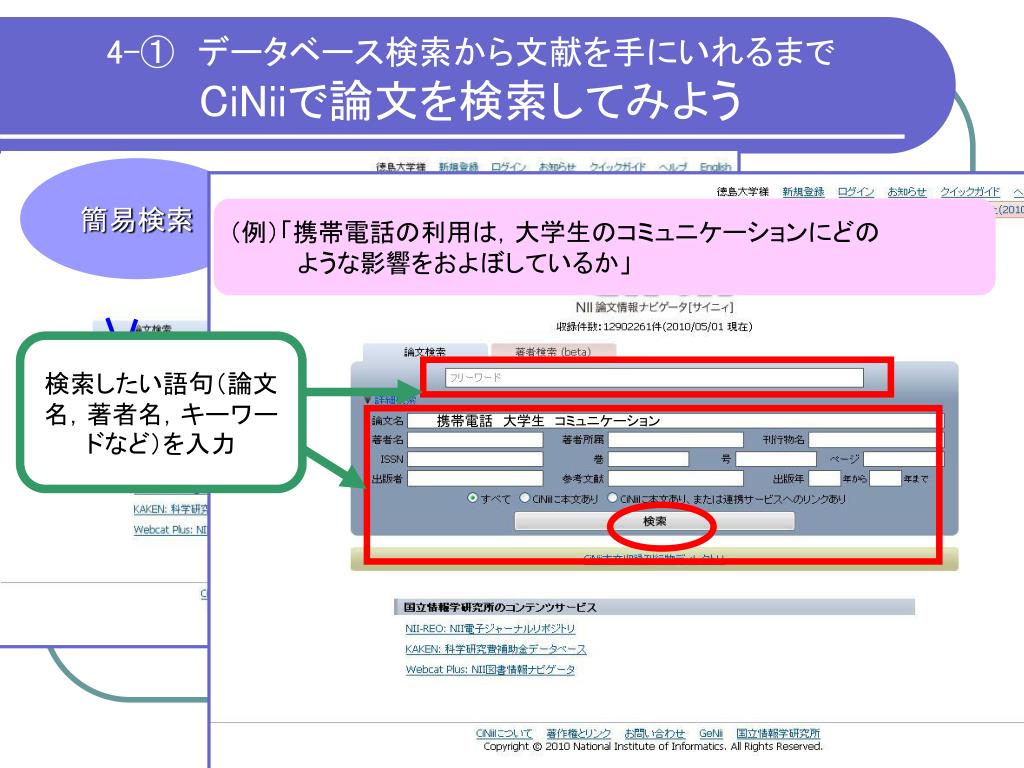The image size is (1024, 768).
Task: Open クイックガイド link in back window
Action: click(617, 167)
